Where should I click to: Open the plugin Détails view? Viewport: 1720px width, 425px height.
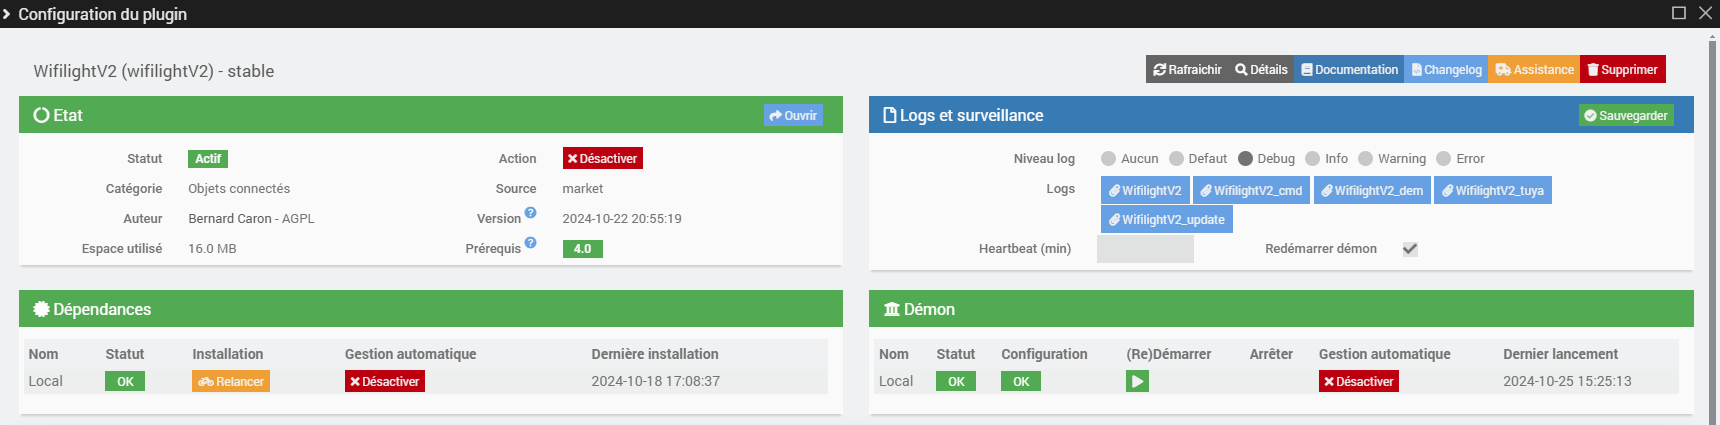[1261, 70]
